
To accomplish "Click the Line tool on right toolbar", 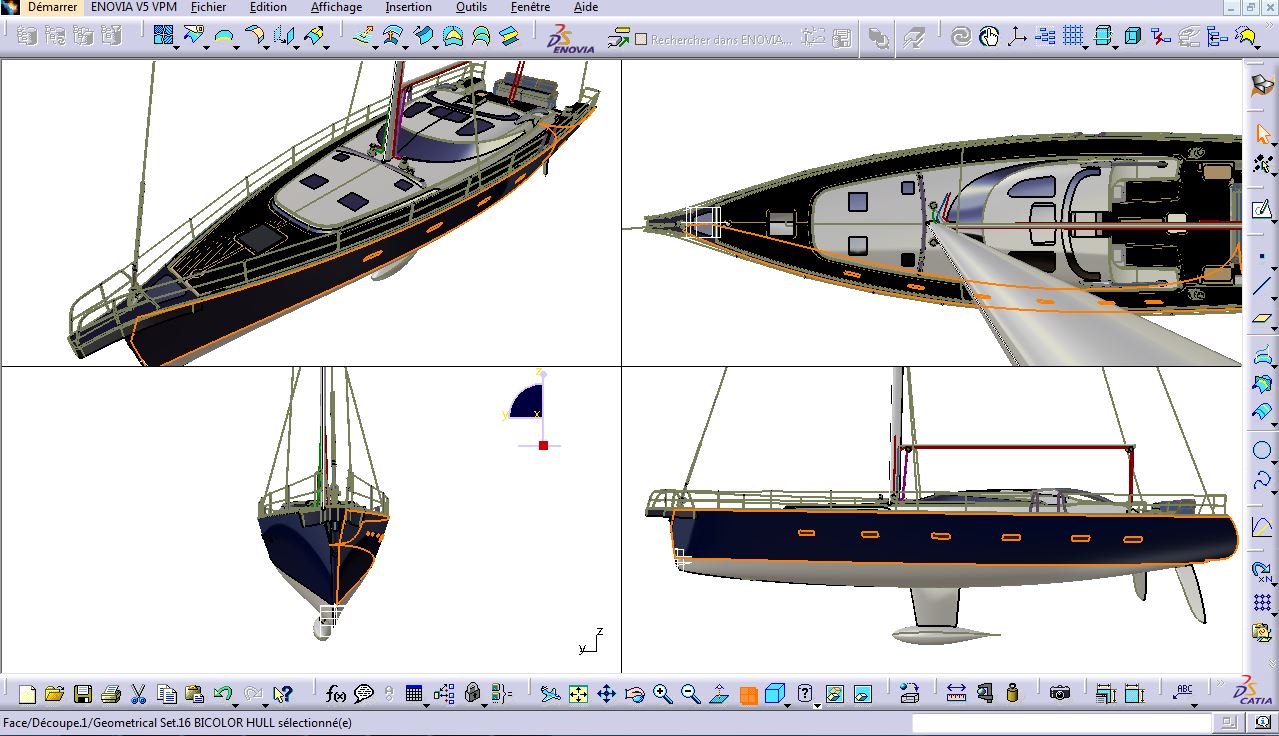I will click(x=1262, y=286).
